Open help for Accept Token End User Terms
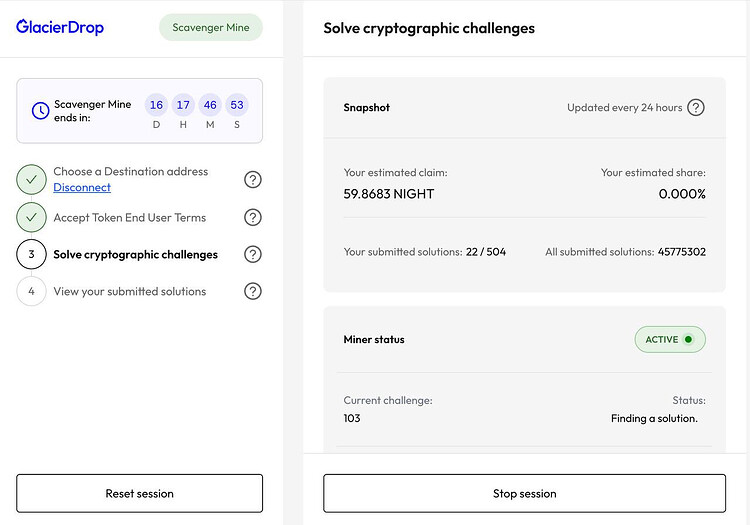 pyautogui.click(x=253, y=217)
